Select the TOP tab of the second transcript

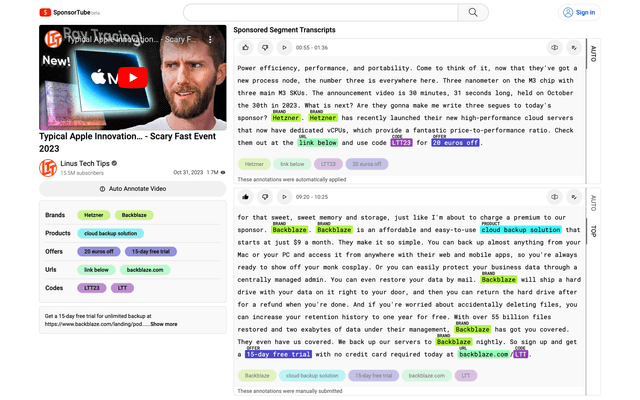593,231
